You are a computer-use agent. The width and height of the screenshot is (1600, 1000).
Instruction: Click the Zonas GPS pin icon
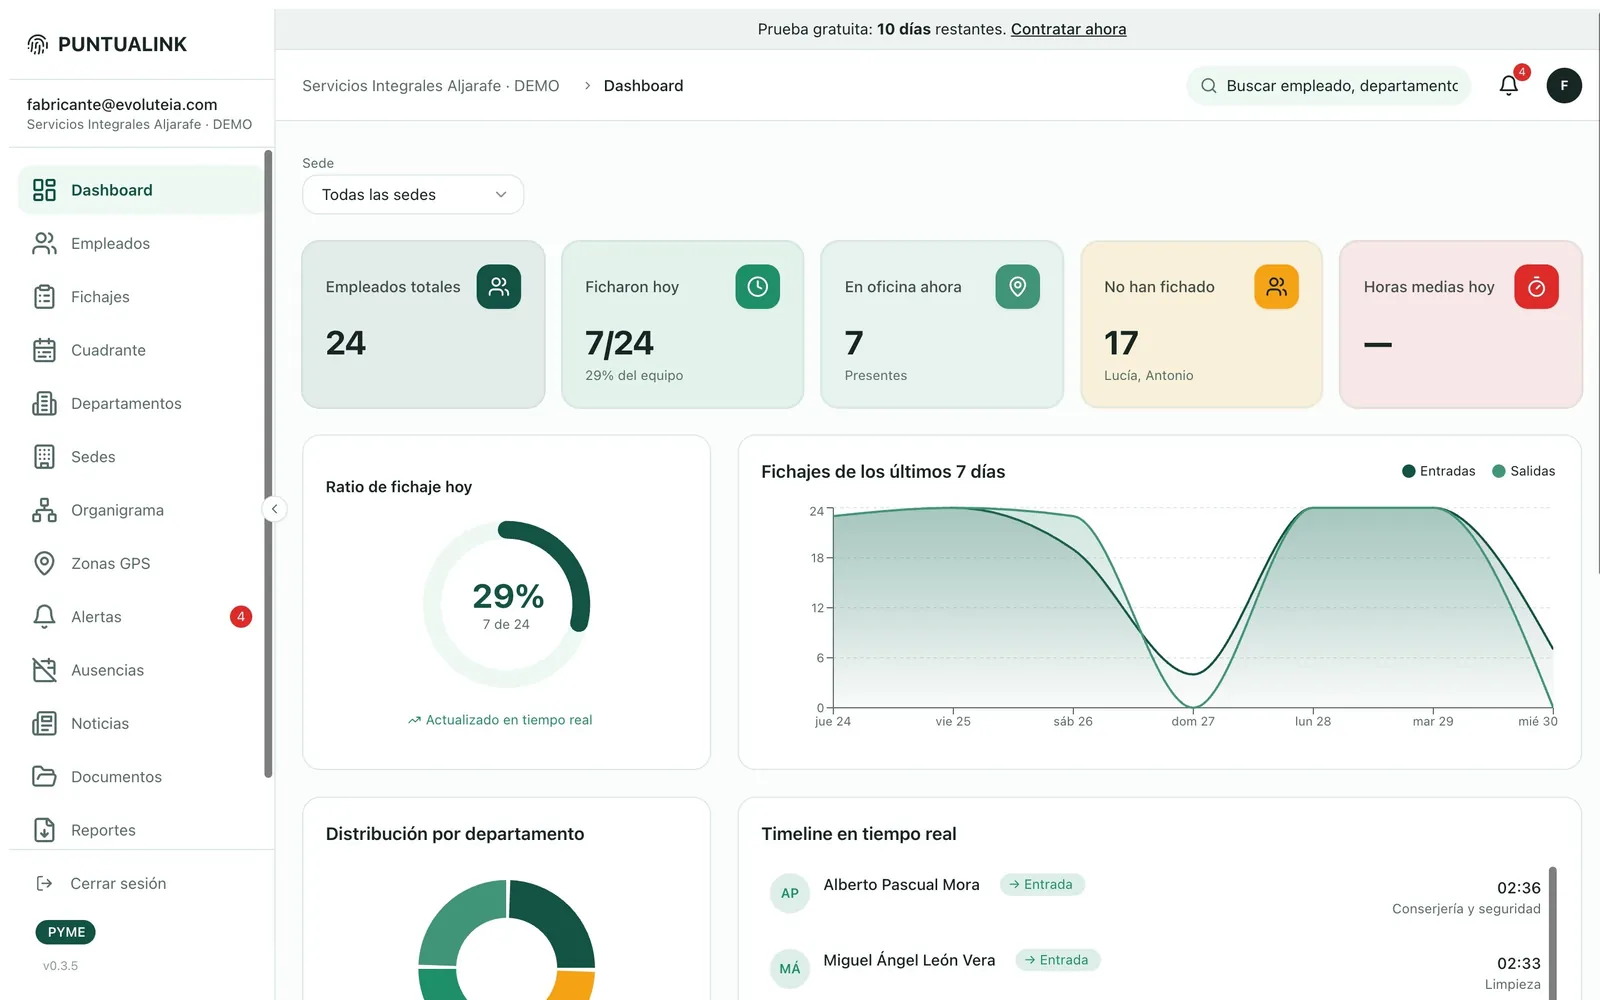pos(44,563)
